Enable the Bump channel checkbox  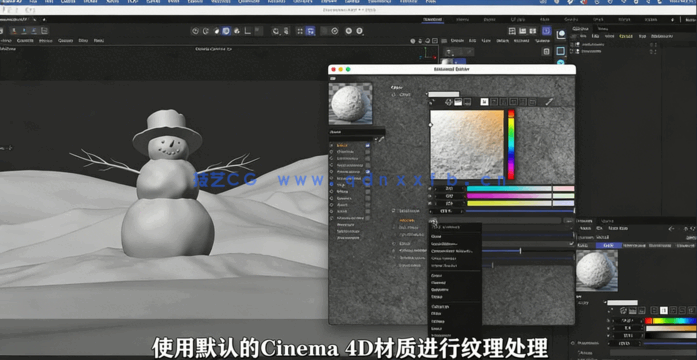click(368, 192)
